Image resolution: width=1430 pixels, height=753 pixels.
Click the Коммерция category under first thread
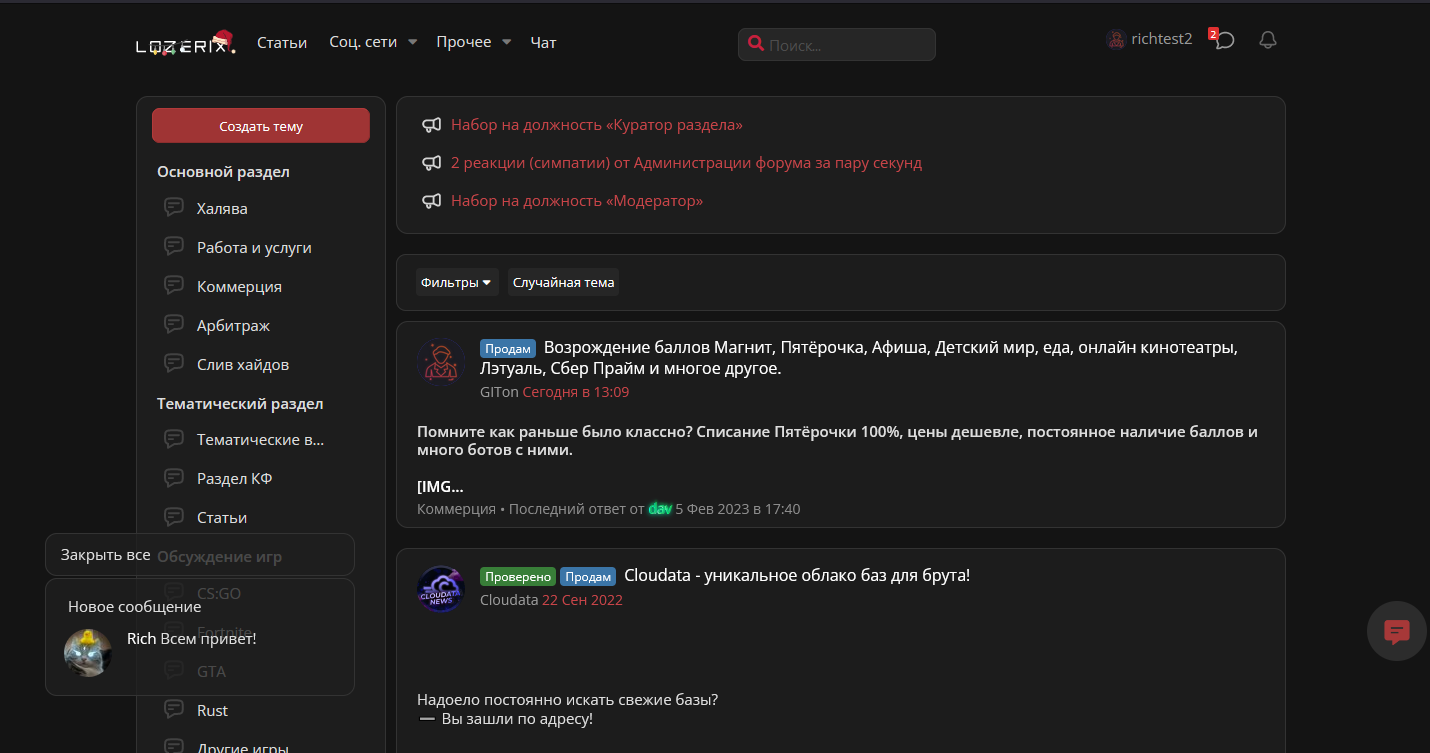[456, 508]
